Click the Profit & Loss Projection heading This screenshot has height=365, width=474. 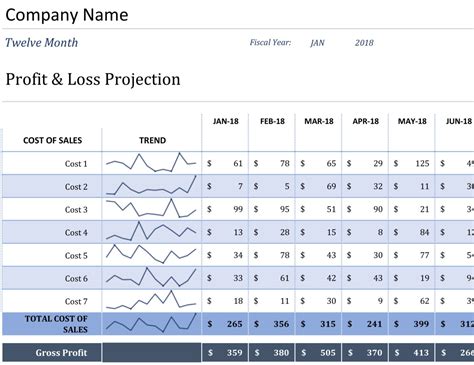(x=93, y=80)
